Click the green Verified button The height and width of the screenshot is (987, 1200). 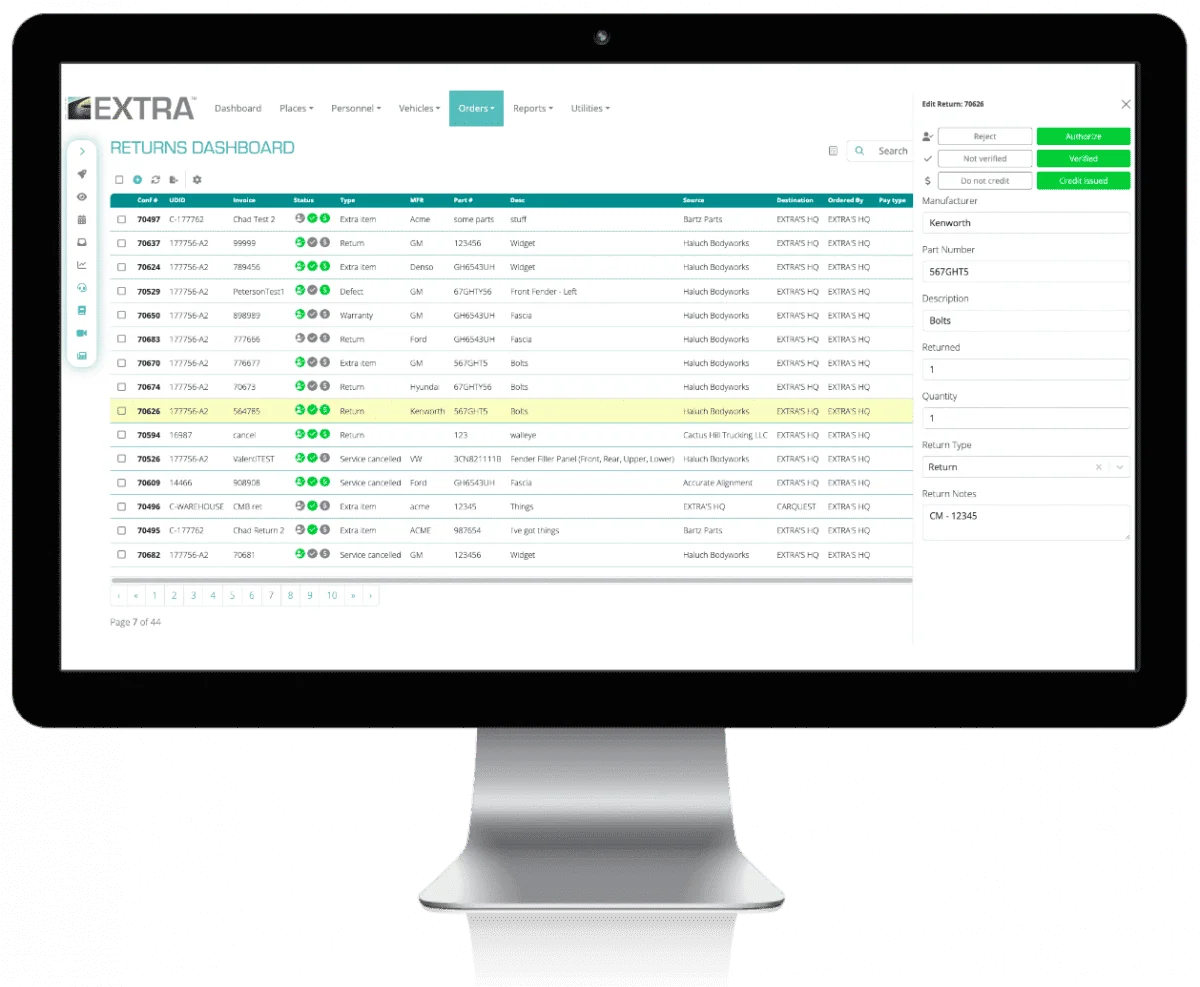[x=1083, y=158]
